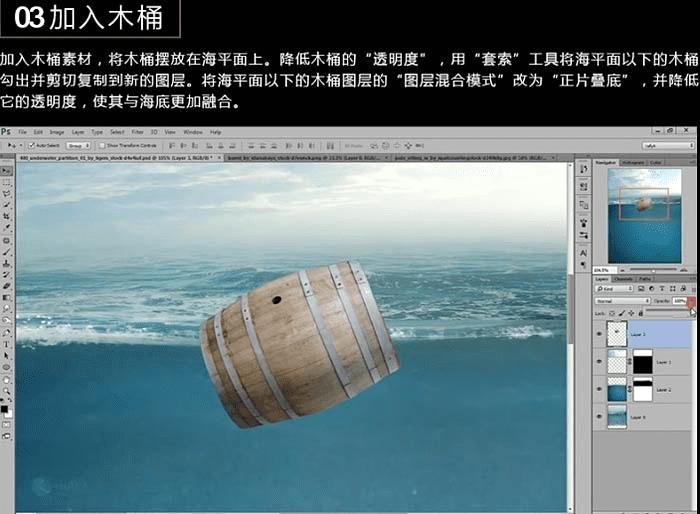Open the Character panel (A icon) in the dock

[x=583, y=253]
